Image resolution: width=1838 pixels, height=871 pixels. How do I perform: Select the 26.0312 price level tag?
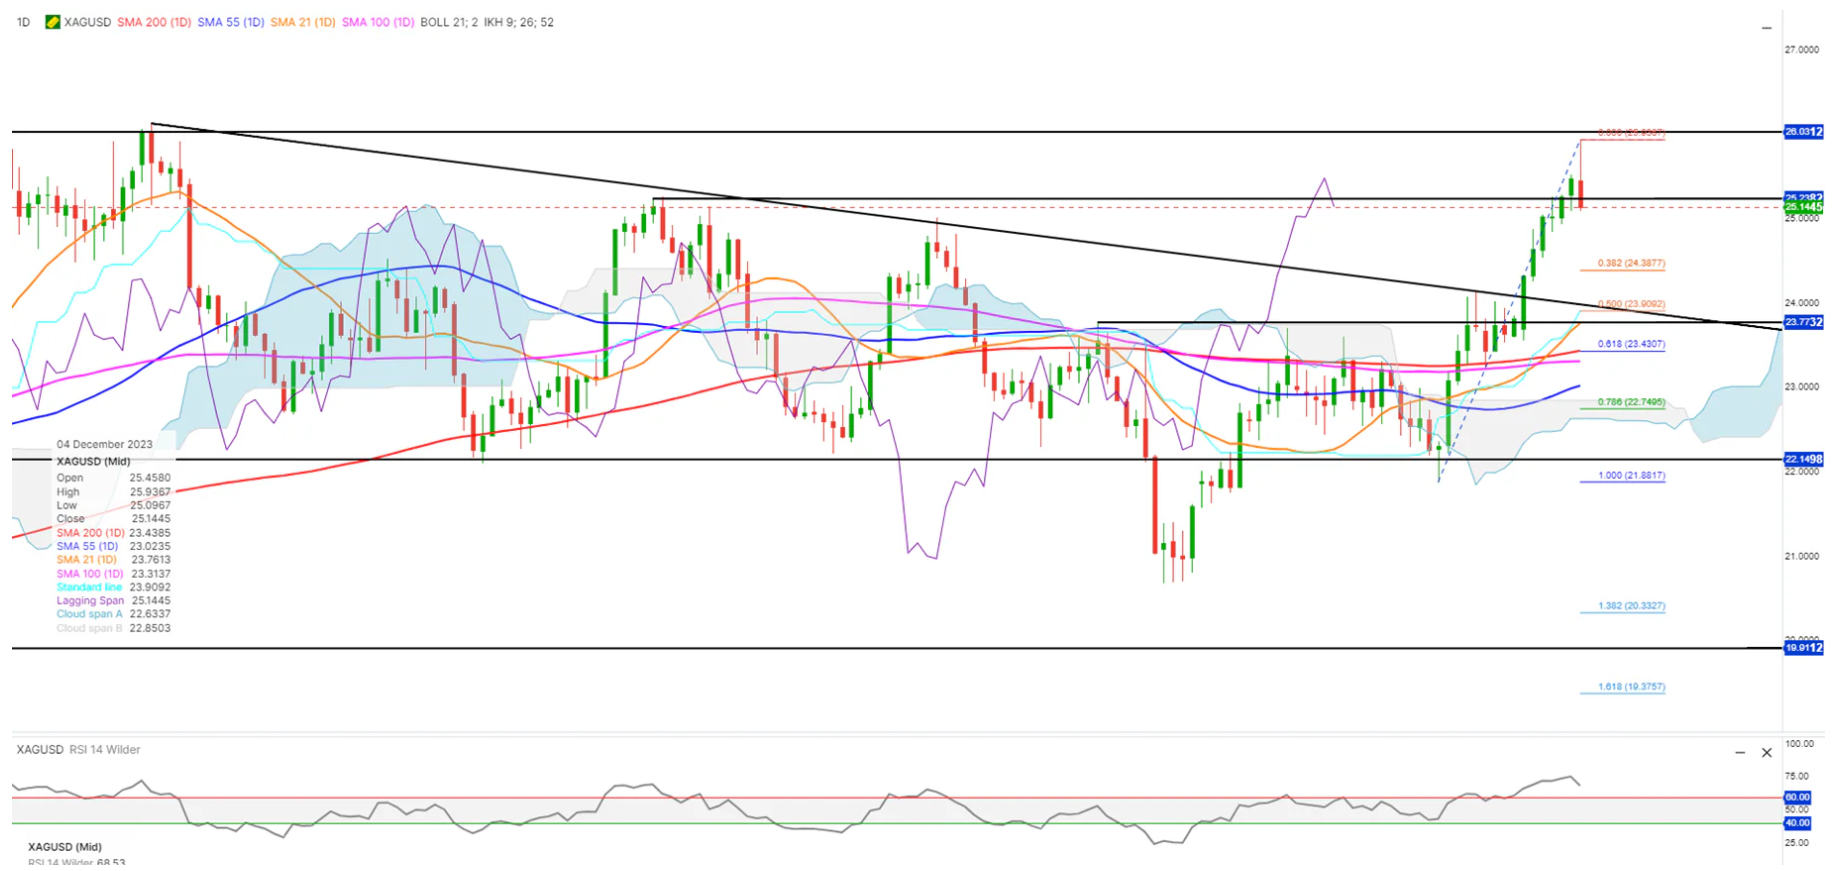[1804, 132]
